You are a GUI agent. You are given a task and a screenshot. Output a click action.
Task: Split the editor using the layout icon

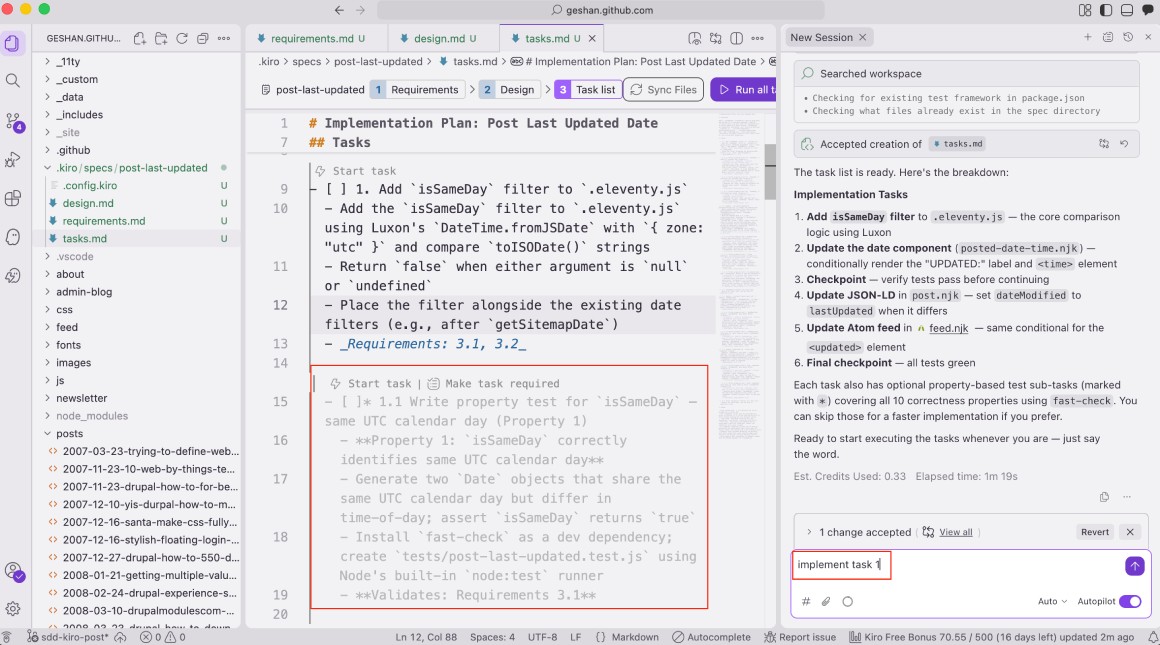[x=736, y=38]
